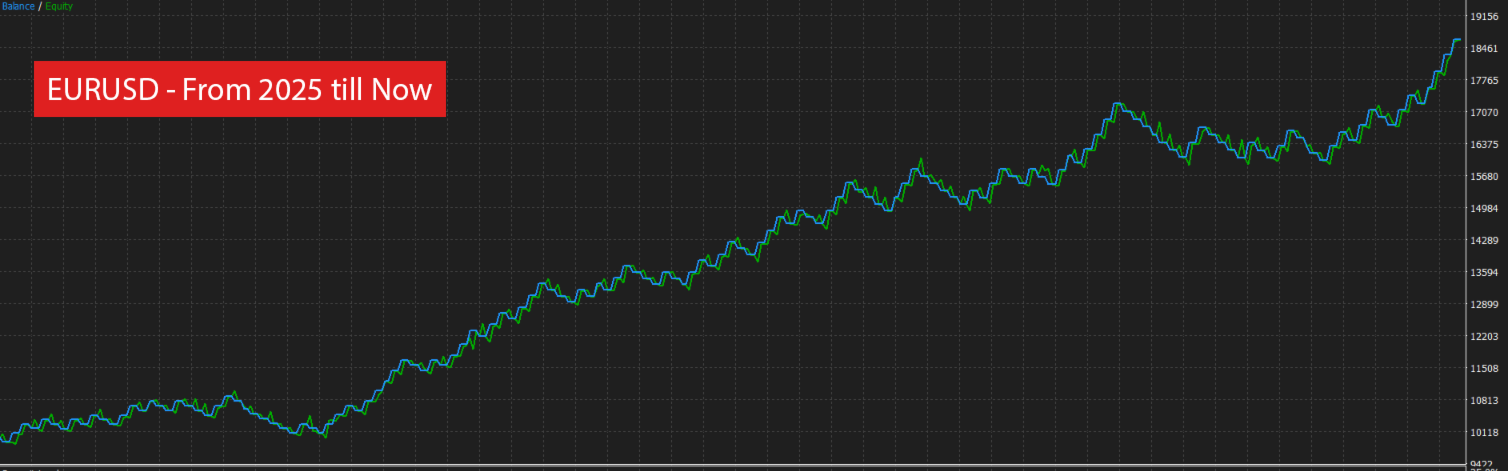The height and width of the screenshot is (471, 1508).
Task: Click the 19156 value on the price axis
Action: 1483,16
